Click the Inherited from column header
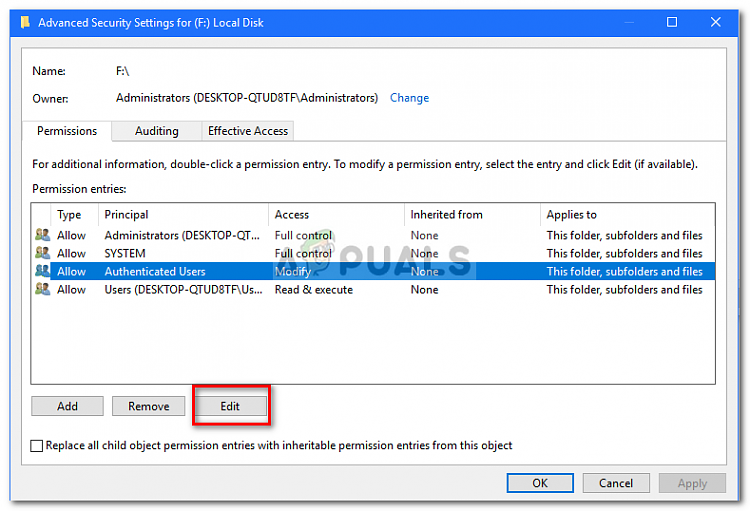 472,215
